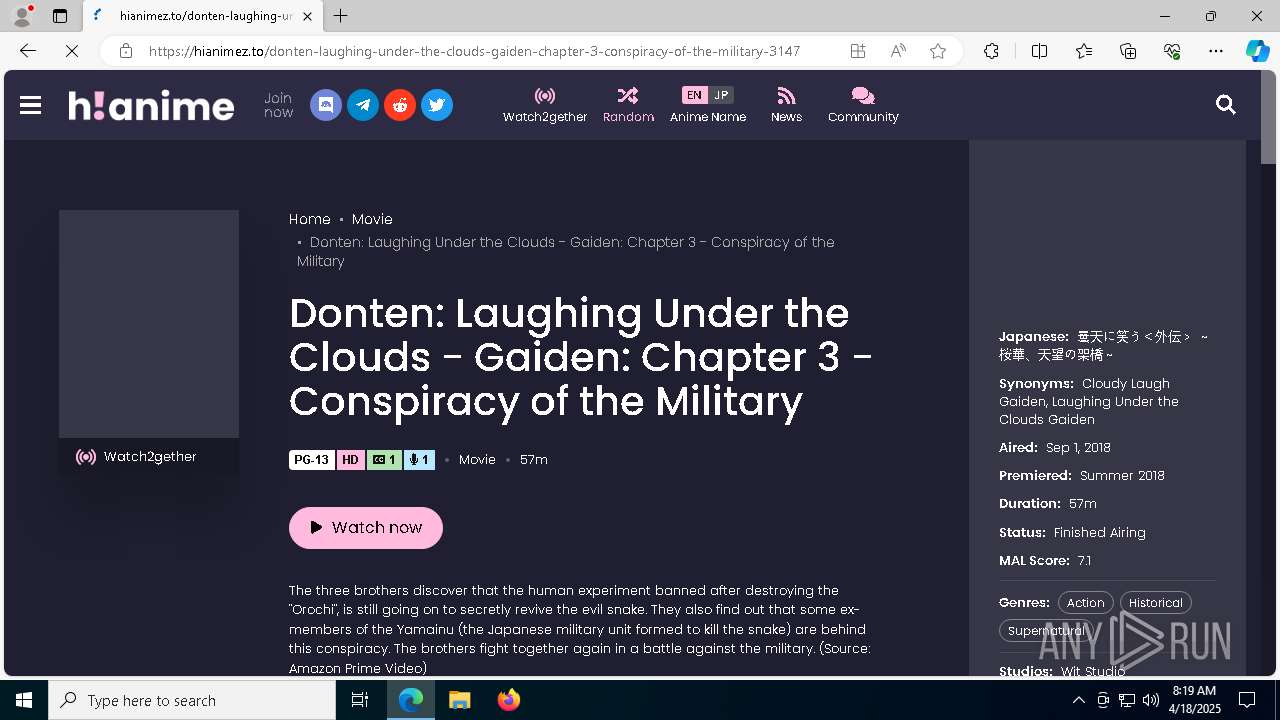Pick a Random anime
Viewport: 1280px width, 720px height.
[x=628, y=105]
